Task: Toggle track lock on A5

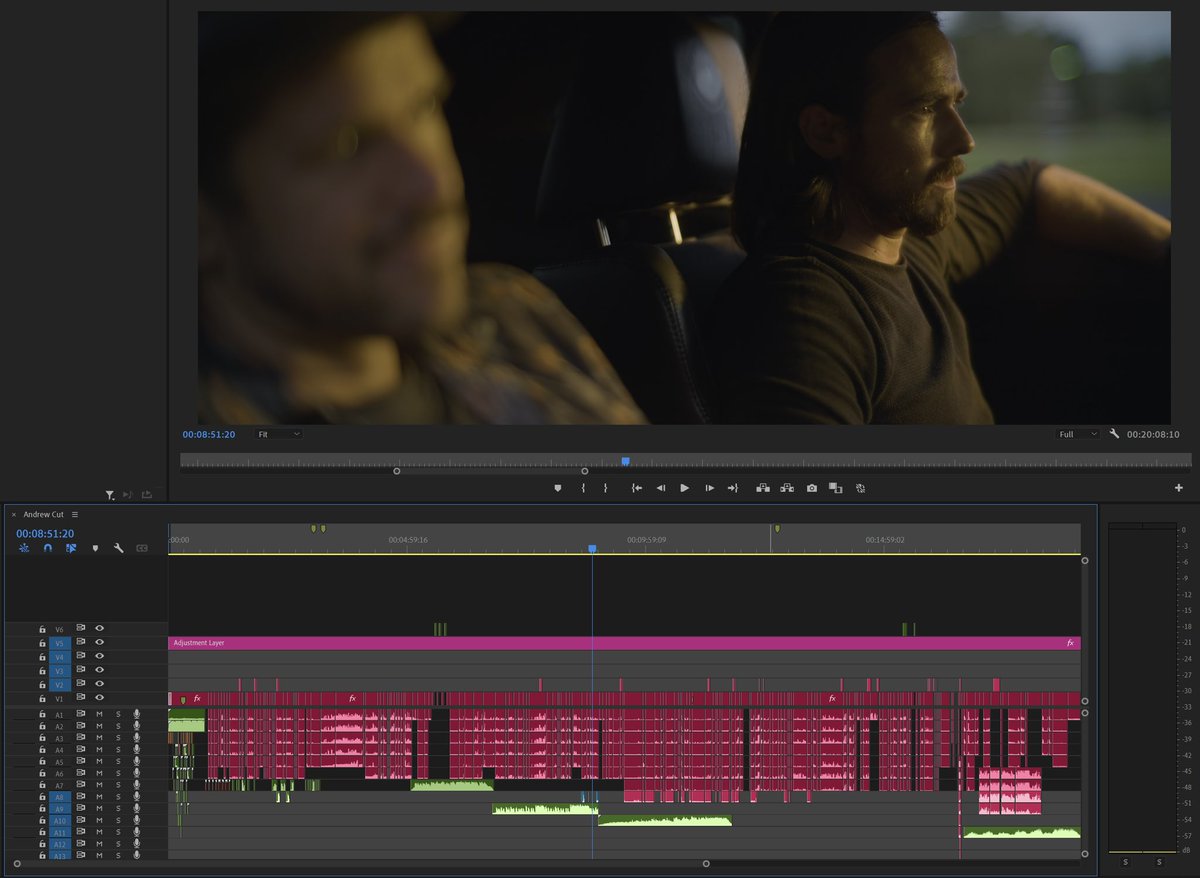Action: point(42,761)
